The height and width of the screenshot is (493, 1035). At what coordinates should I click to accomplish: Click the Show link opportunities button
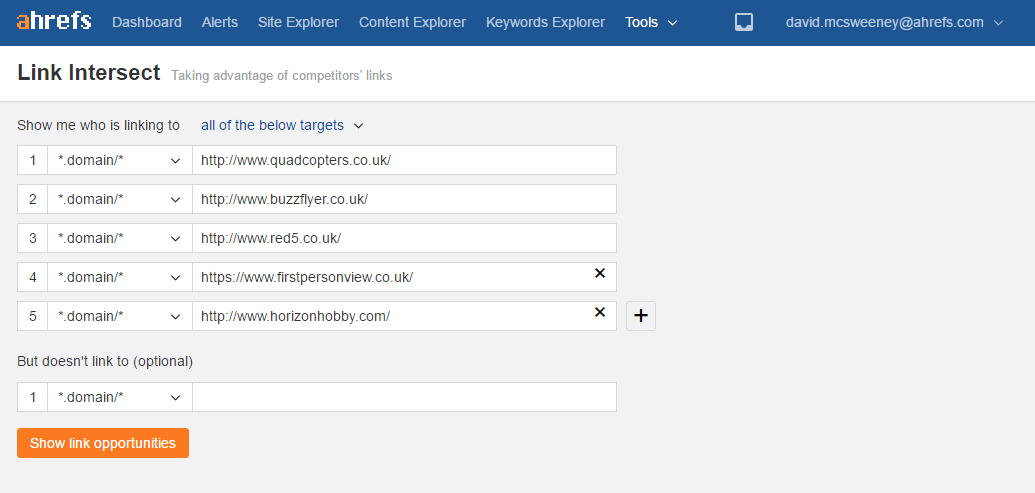103,443
